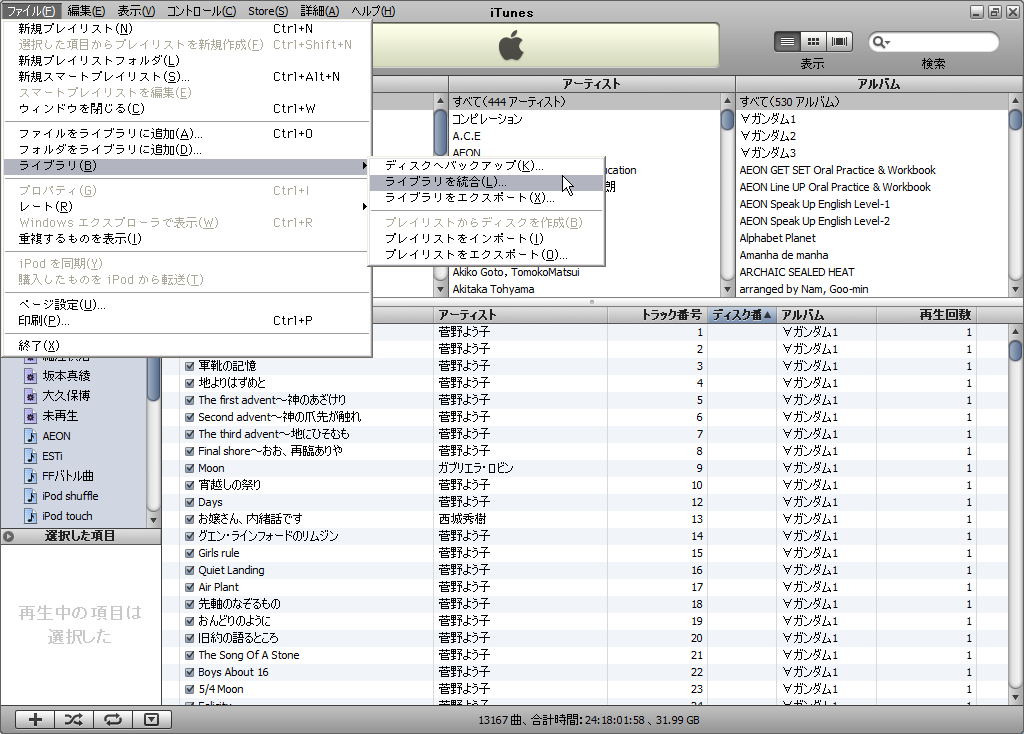Click the FFバトル曲 playlist icon
The image size is (1024, 734).
(31, 476)
